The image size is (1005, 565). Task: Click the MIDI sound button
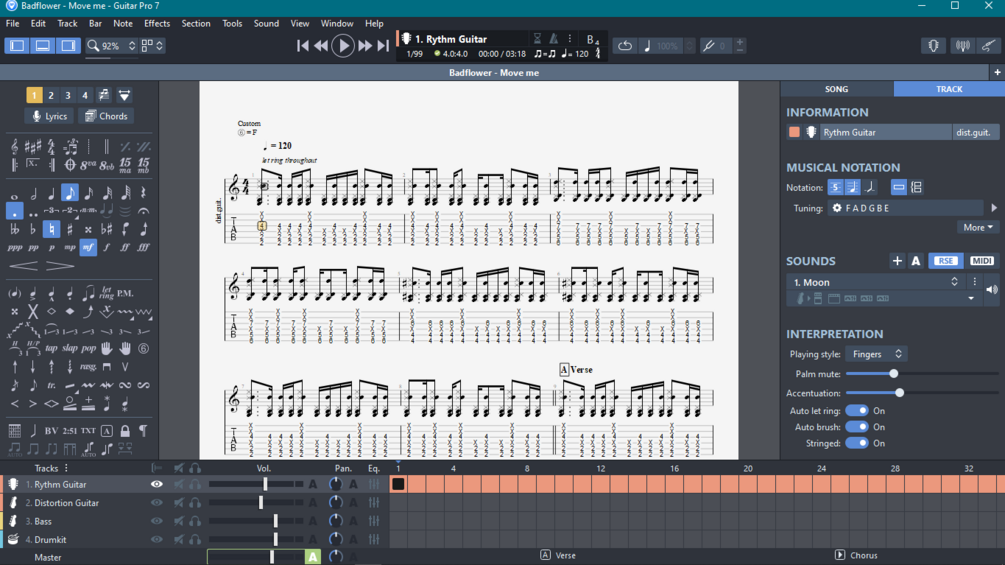coord(981,261)
